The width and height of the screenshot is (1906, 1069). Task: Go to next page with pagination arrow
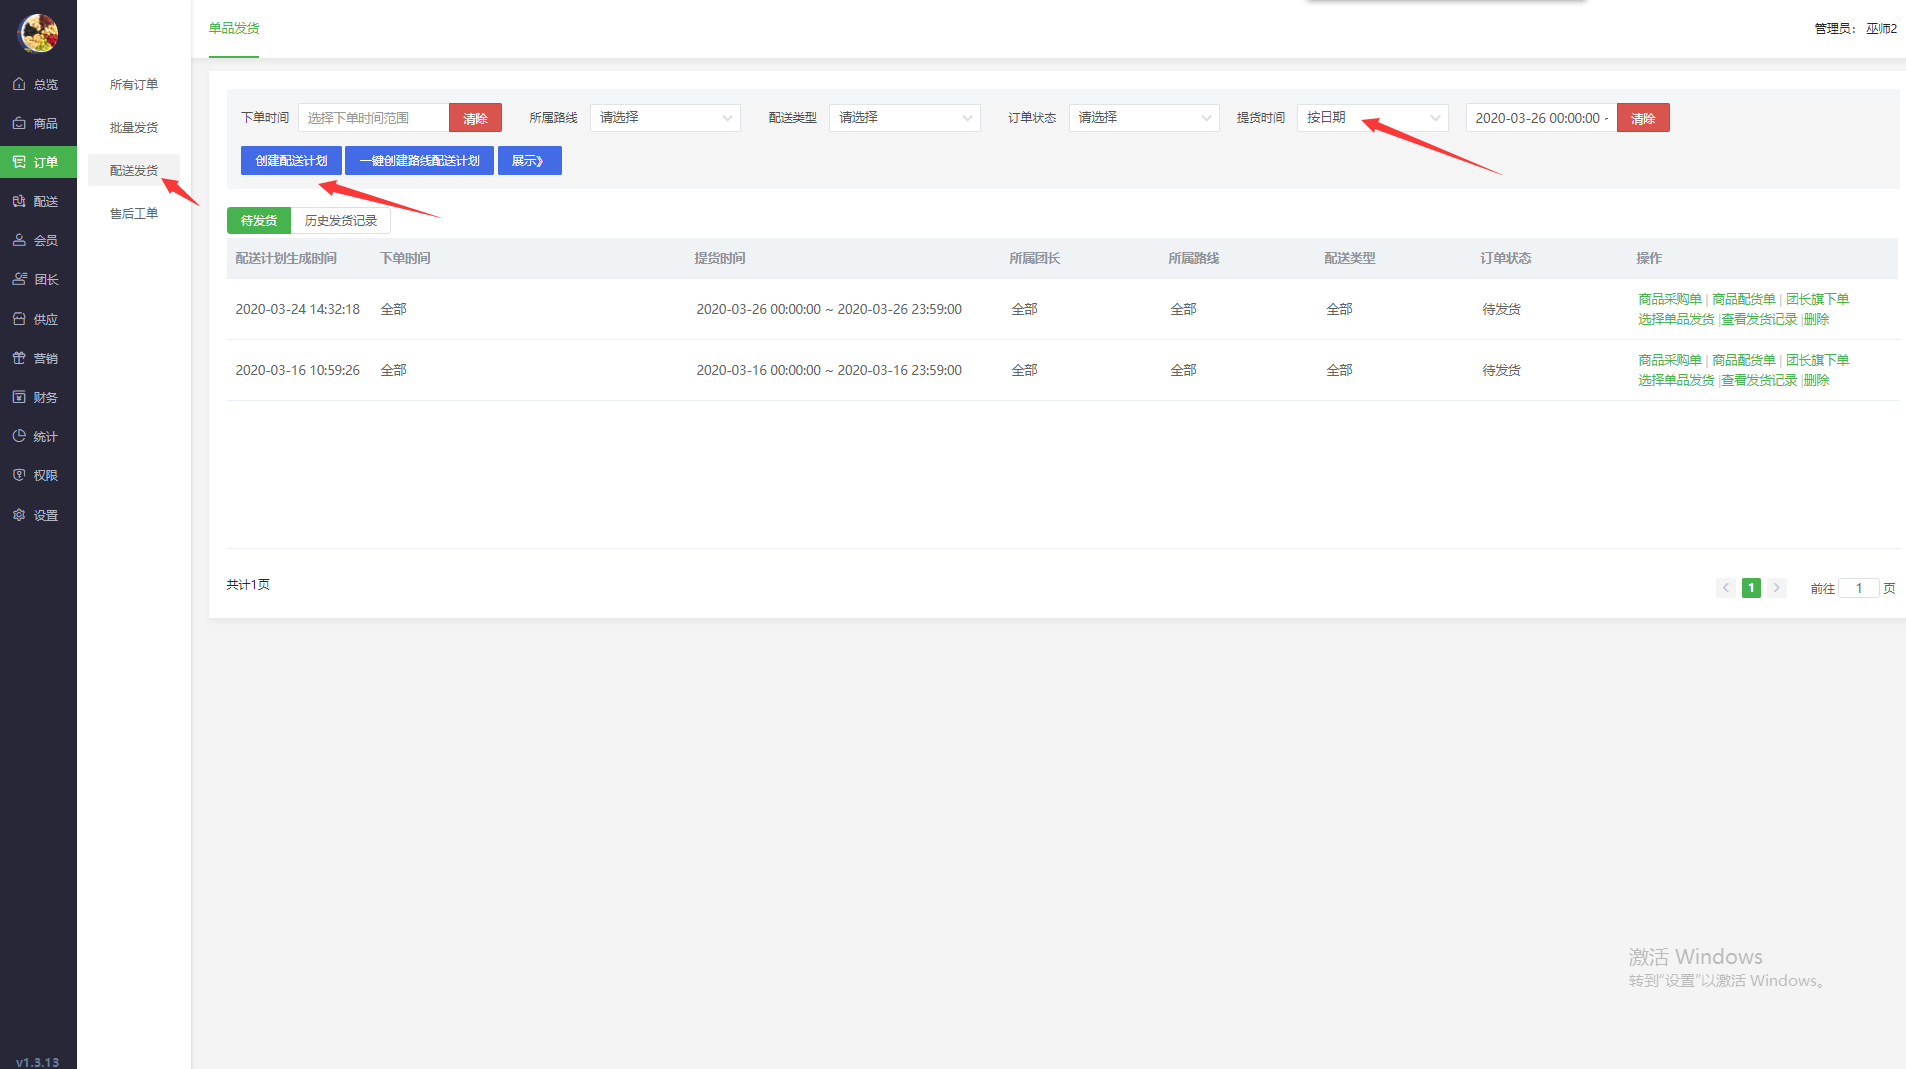coord(1776,588)
